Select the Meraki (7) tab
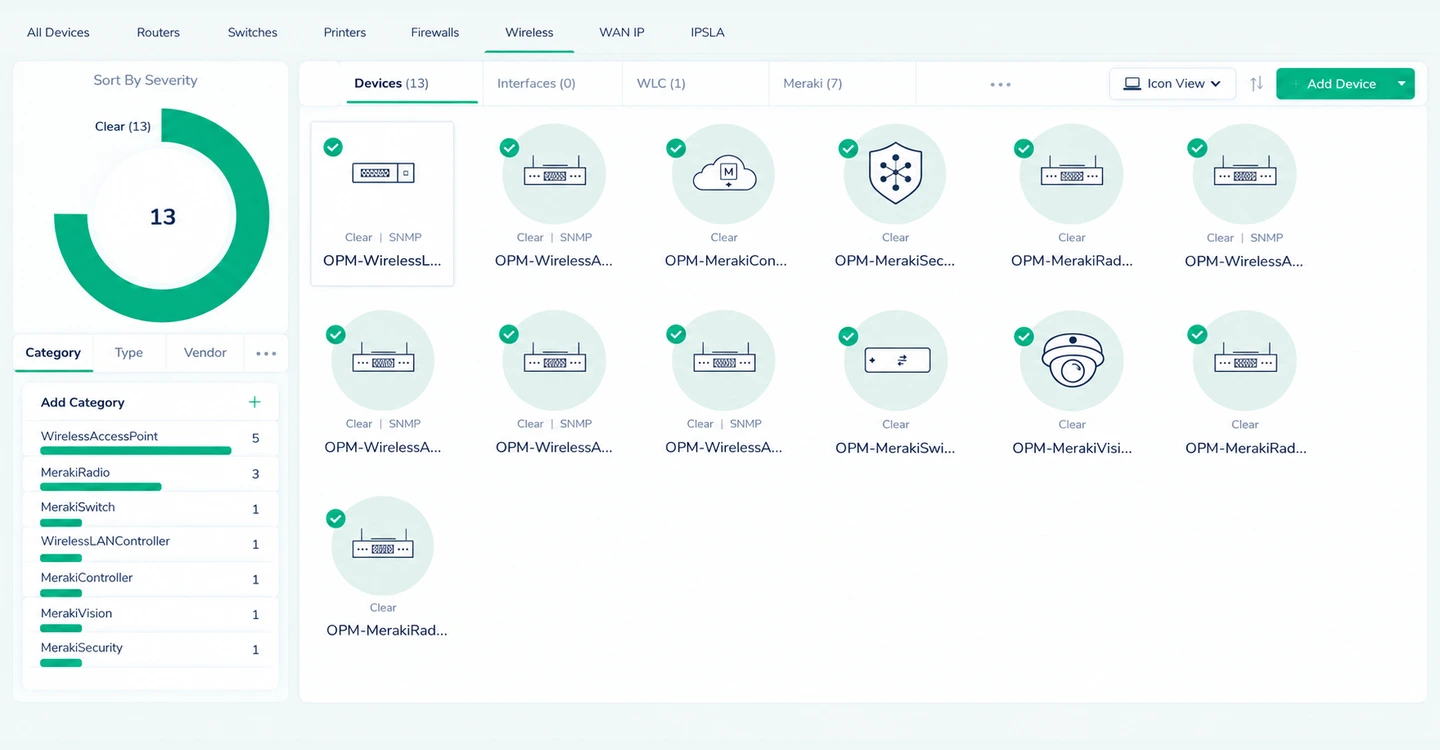1440x750 pixels. click(812, 84)
